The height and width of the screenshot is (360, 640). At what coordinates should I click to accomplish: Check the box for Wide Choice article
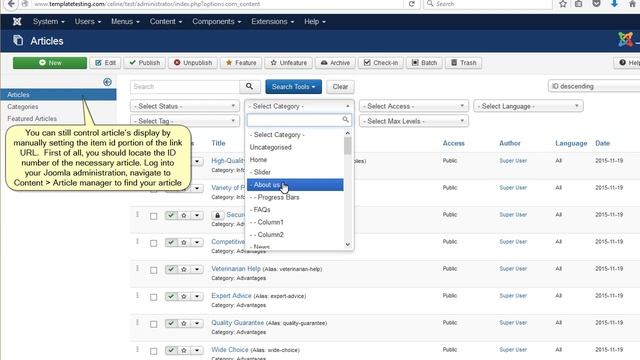(153, 351)
